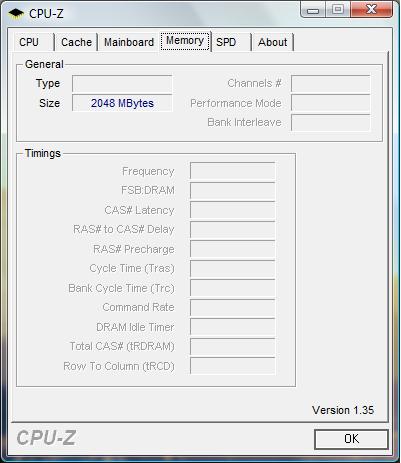Click the OK button
This screenshot has width=401, height=463.
351,439
